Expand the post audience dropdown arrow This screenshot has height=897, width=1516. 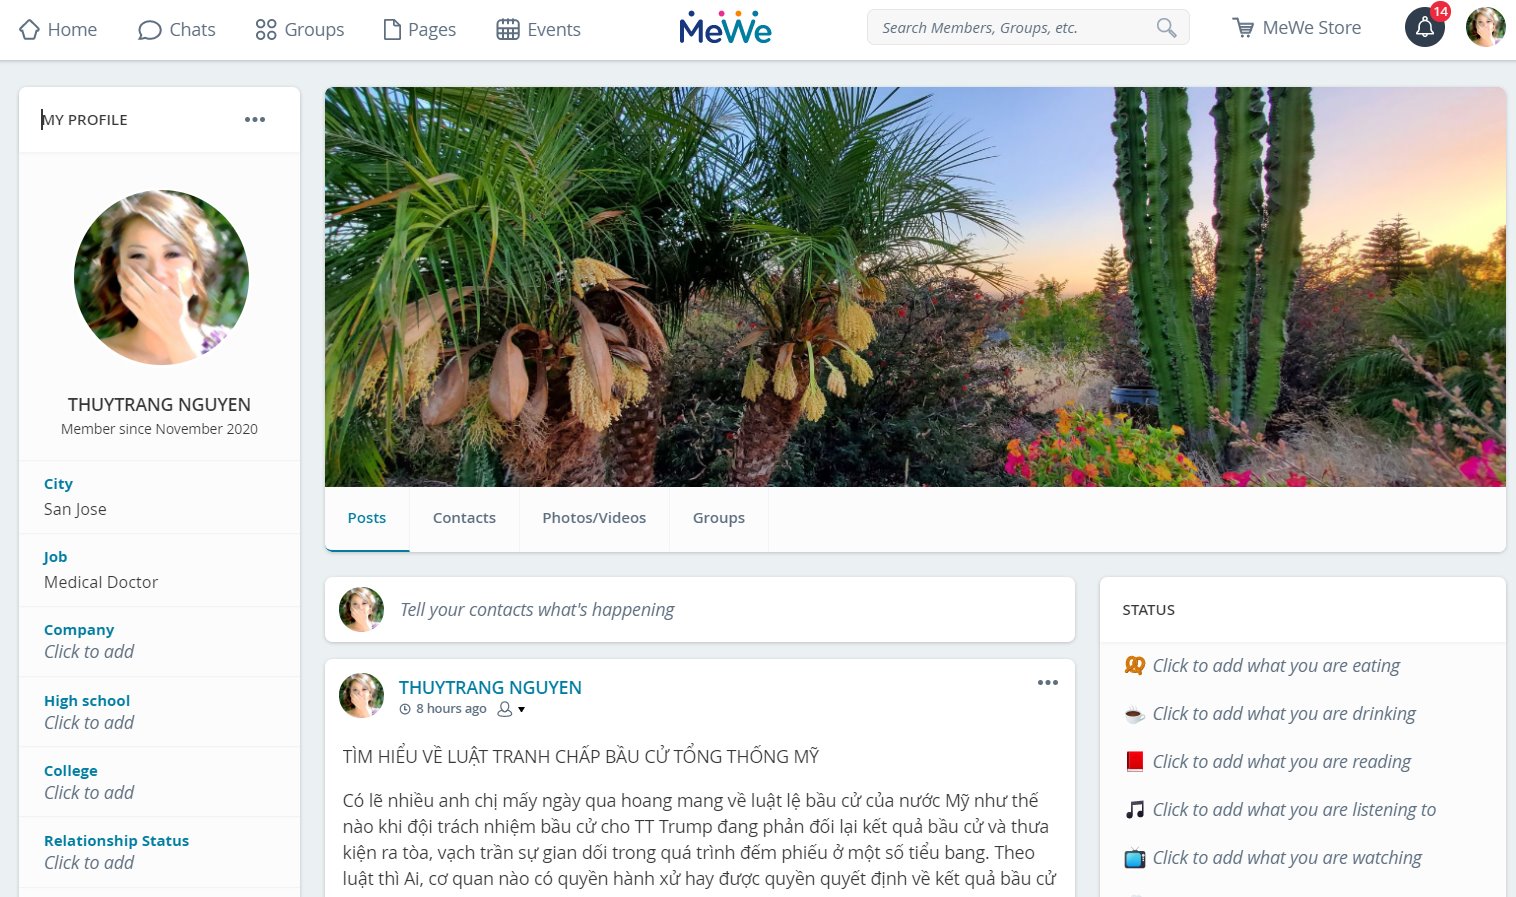521,710
